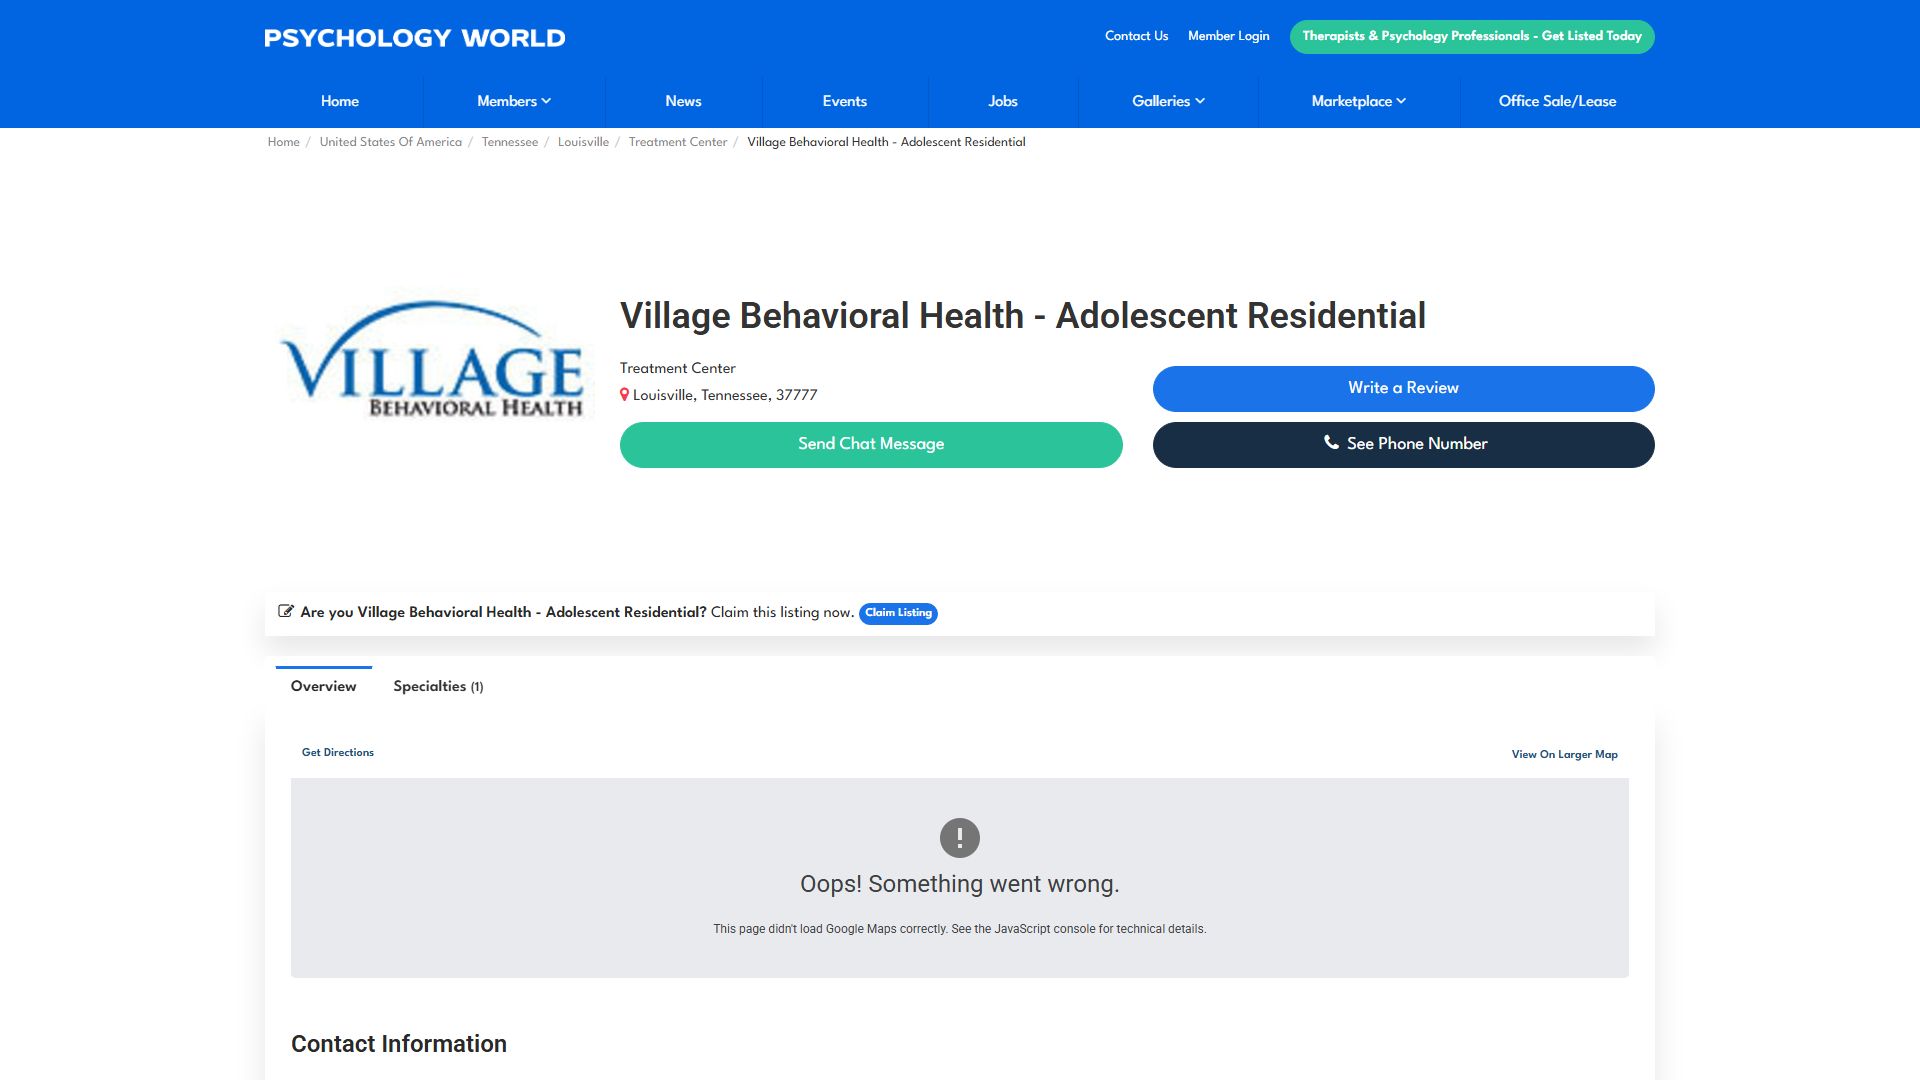This screenshot has height=1080, width=1920.
Task: Expand the Members dropdown menu
Action: (x=514, y=101)
